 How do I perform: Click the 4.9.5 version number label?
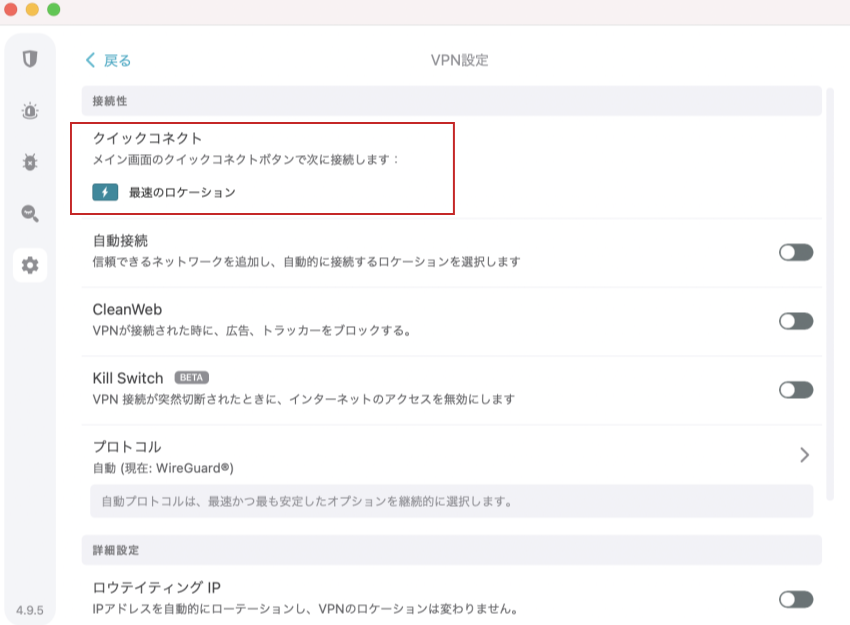pyautogui.click(x=30, y=610)
